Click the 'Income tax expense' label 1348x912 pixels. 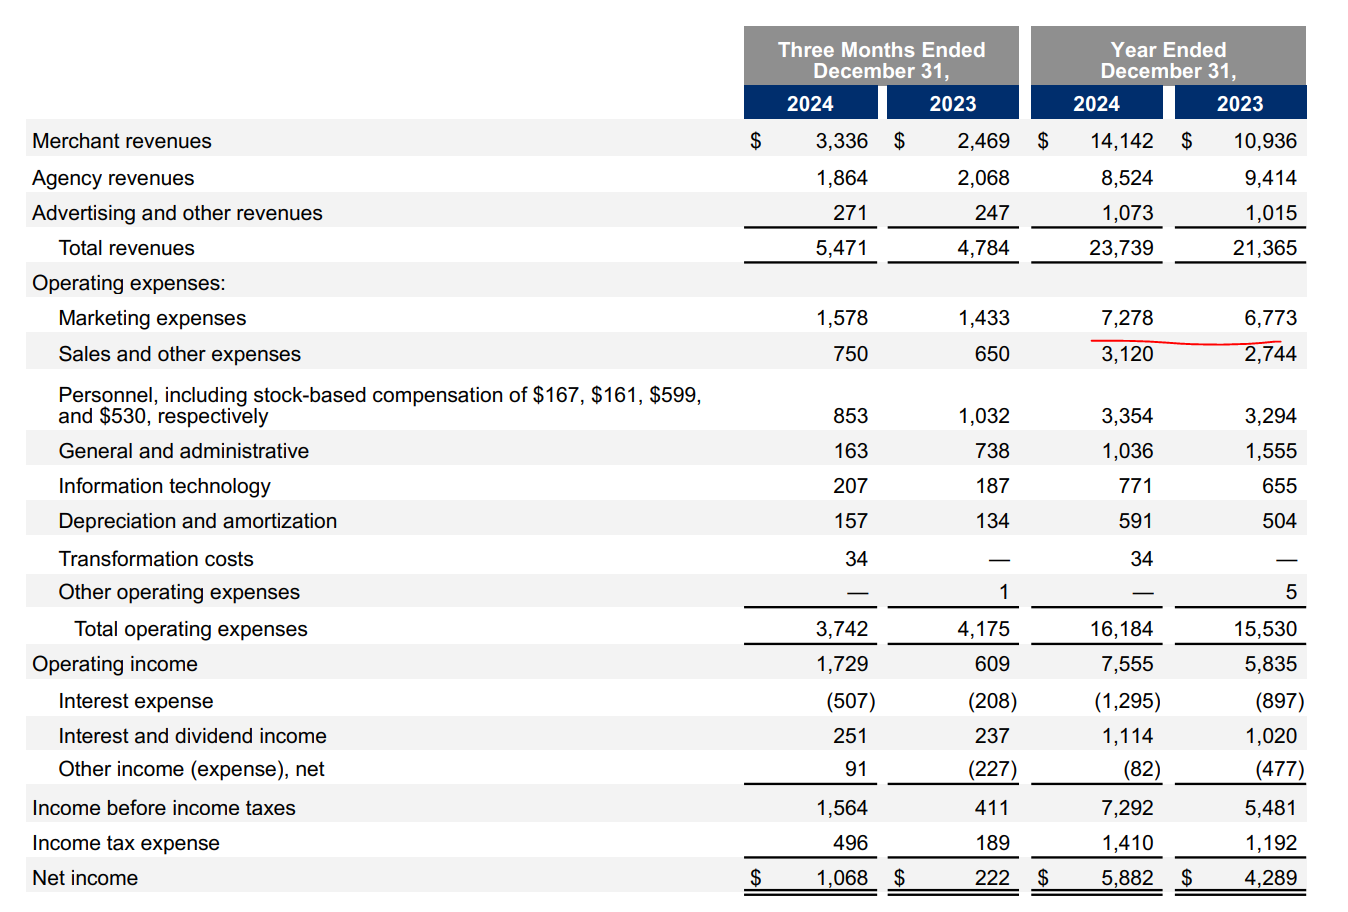pyautogui.click(x=125, y=843)
